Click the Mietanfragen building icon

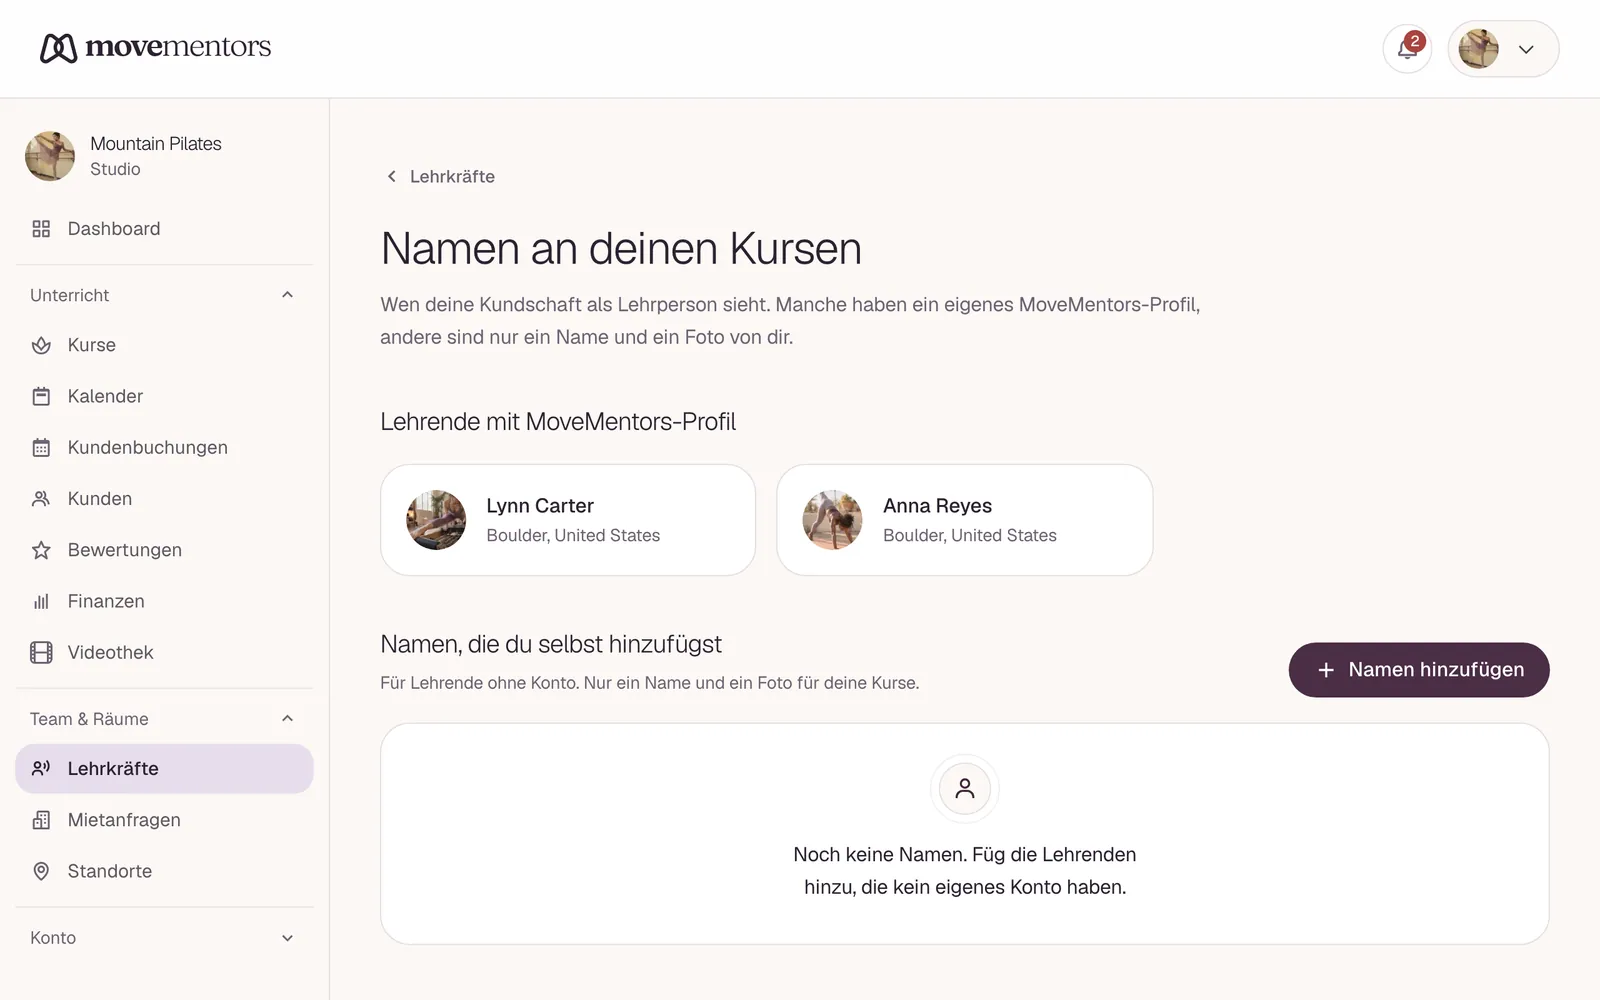[41, 820]
